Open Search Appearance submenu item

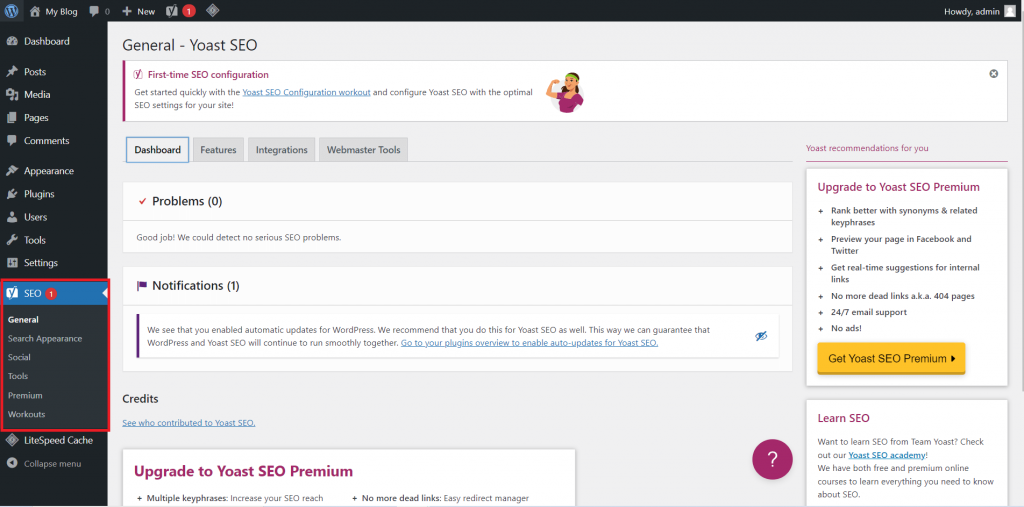pos(45,339)
